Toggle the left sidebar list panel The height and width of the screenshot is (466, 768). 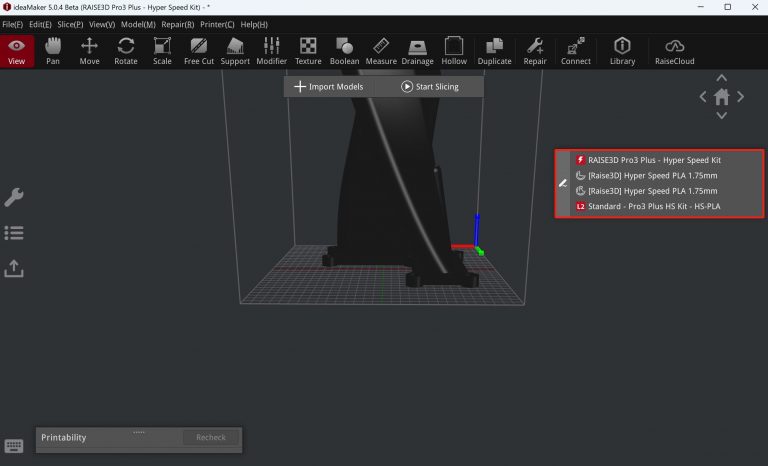[x=14, y=233]
